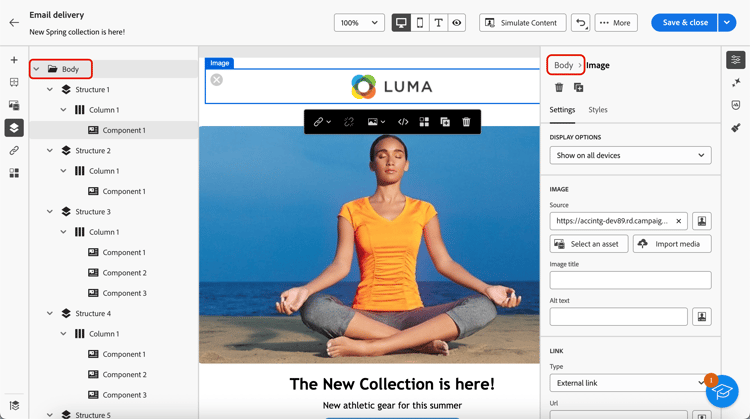Viewport: 750px width, 419px height.
Task: Click the Select an asset button
Action: 588,244
